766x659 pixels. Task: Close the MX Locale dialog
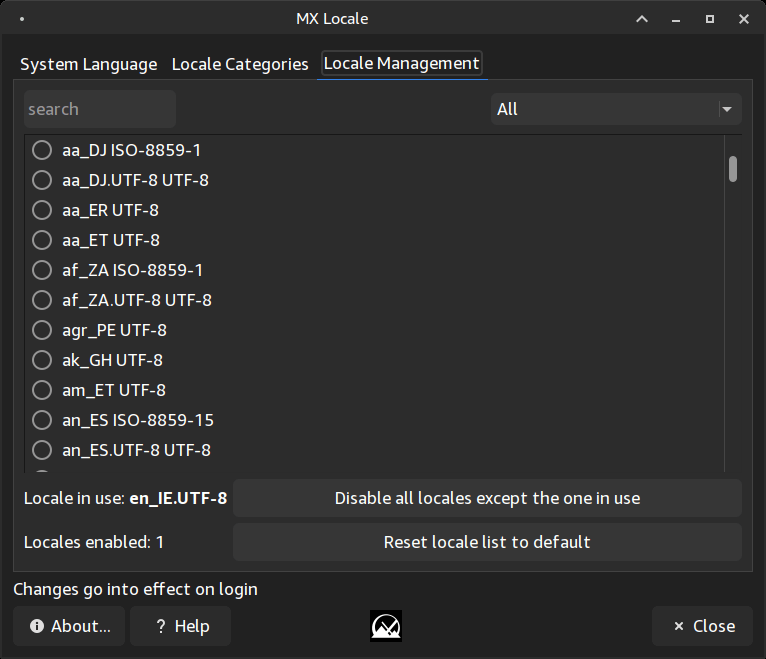(x=703, y=626)
